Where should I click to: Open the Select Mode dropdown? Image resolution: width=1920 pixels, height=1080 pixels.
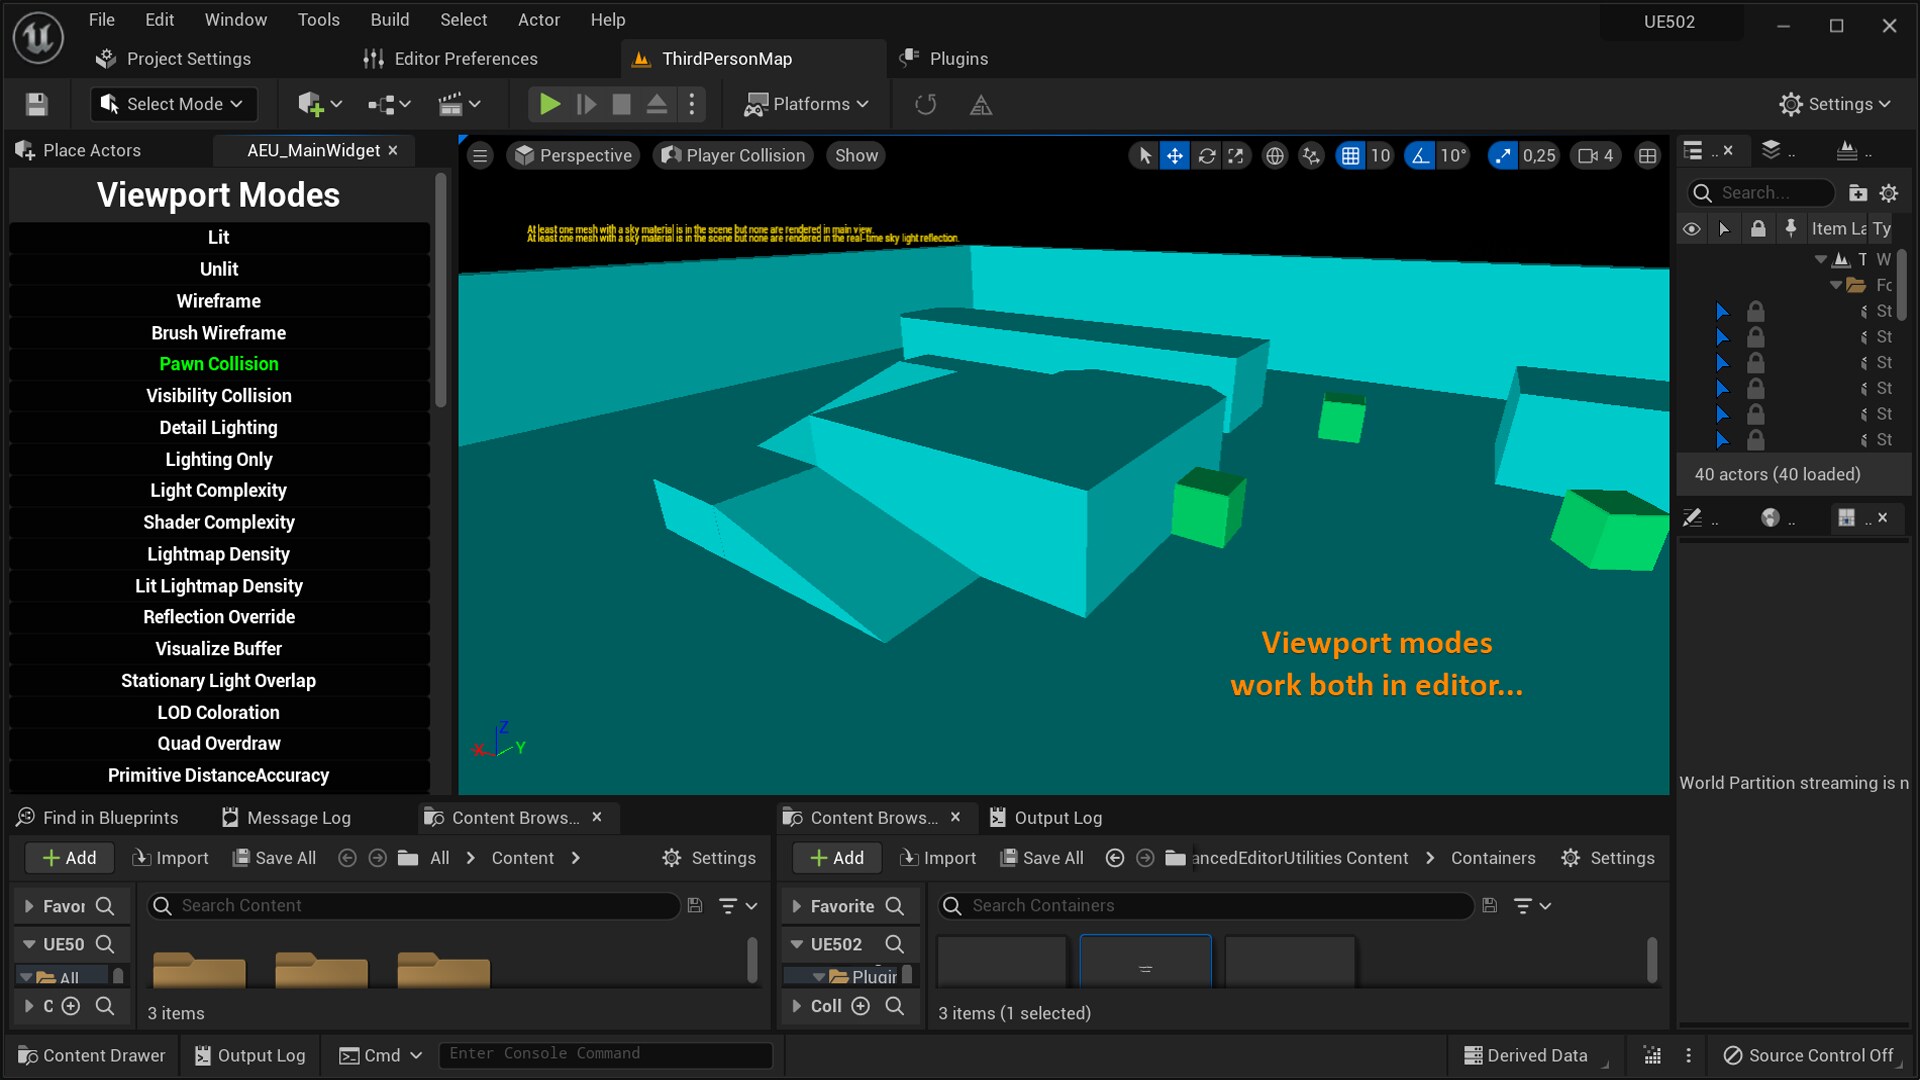click(x=173, y=104)
